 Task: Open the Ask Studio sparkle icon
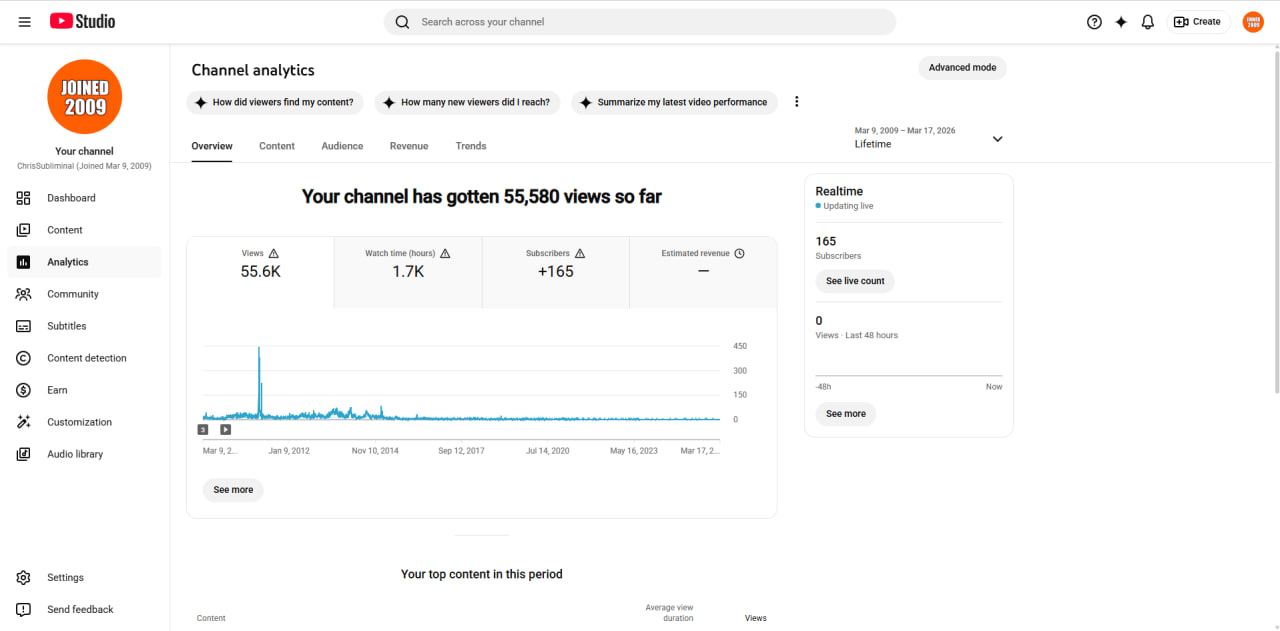click(1121, 21)
